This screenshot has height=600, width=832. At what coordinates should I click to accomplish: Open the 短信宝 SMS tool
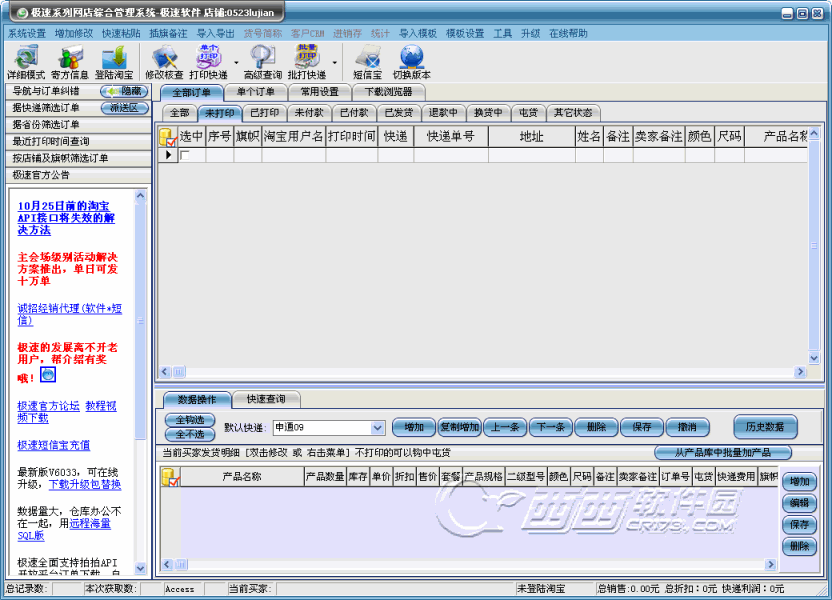click(367, 63)
